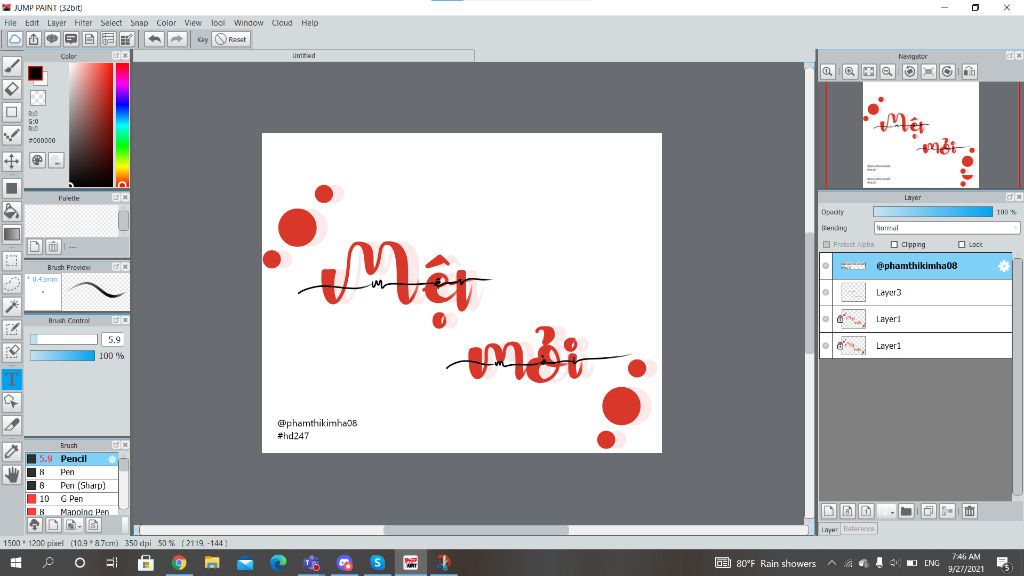Viewport: 1024px width, 576px height.
Task: Toggle visibility of bottom Layer1
Action: (x=826, y=345)
